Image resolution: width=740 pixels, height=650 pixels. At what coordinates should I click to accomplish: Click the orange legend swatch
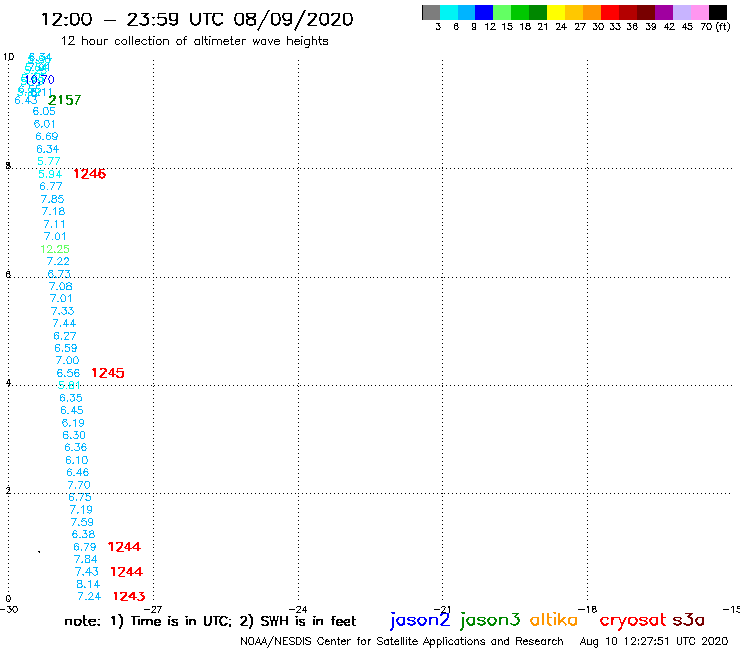(592, 12)
